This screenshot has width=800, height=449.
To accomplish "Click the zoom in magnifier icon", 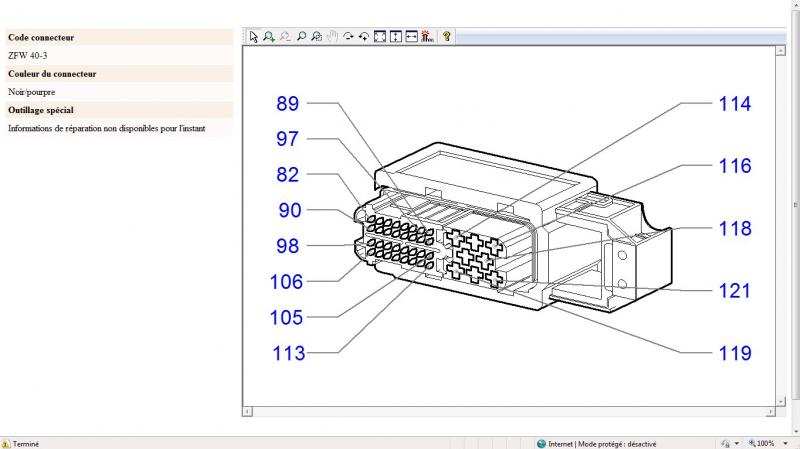I will tap(269, 36).
